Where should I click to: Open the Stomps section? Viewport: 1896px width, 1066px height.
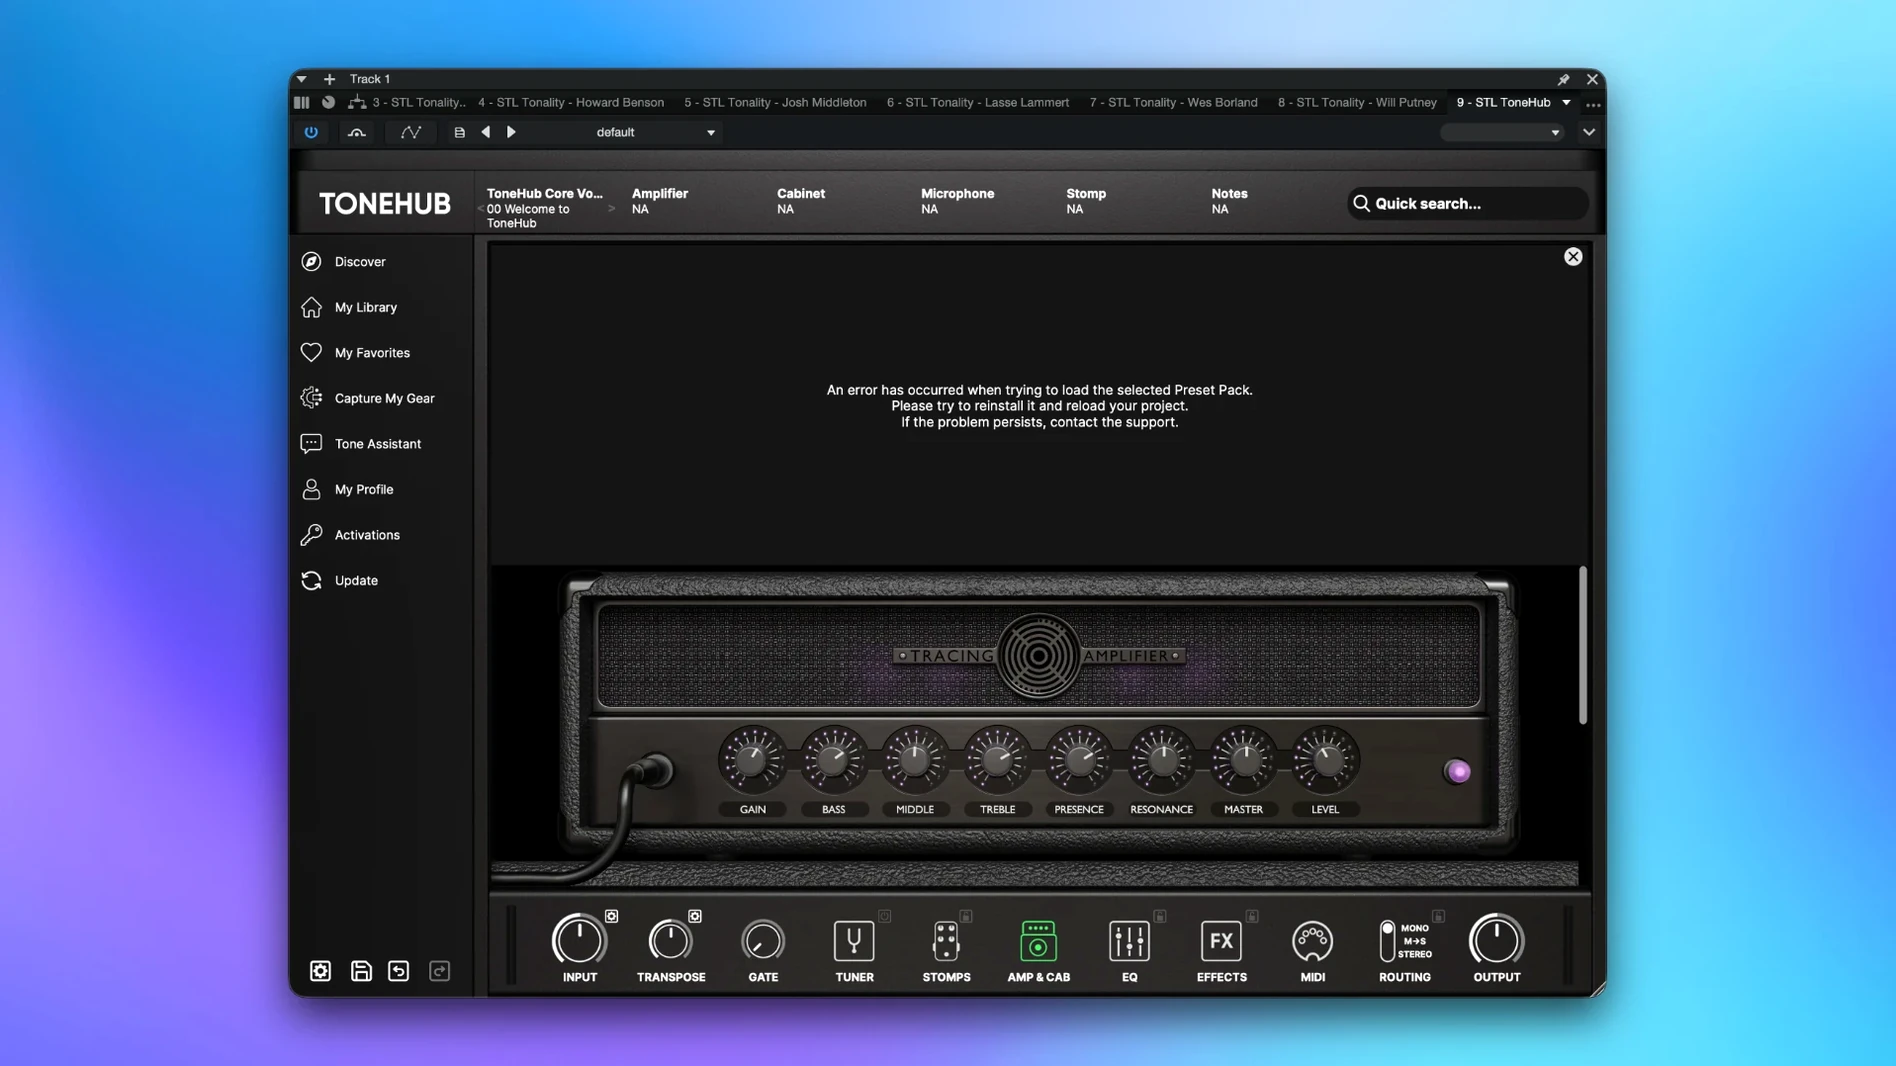coord(946,949)
